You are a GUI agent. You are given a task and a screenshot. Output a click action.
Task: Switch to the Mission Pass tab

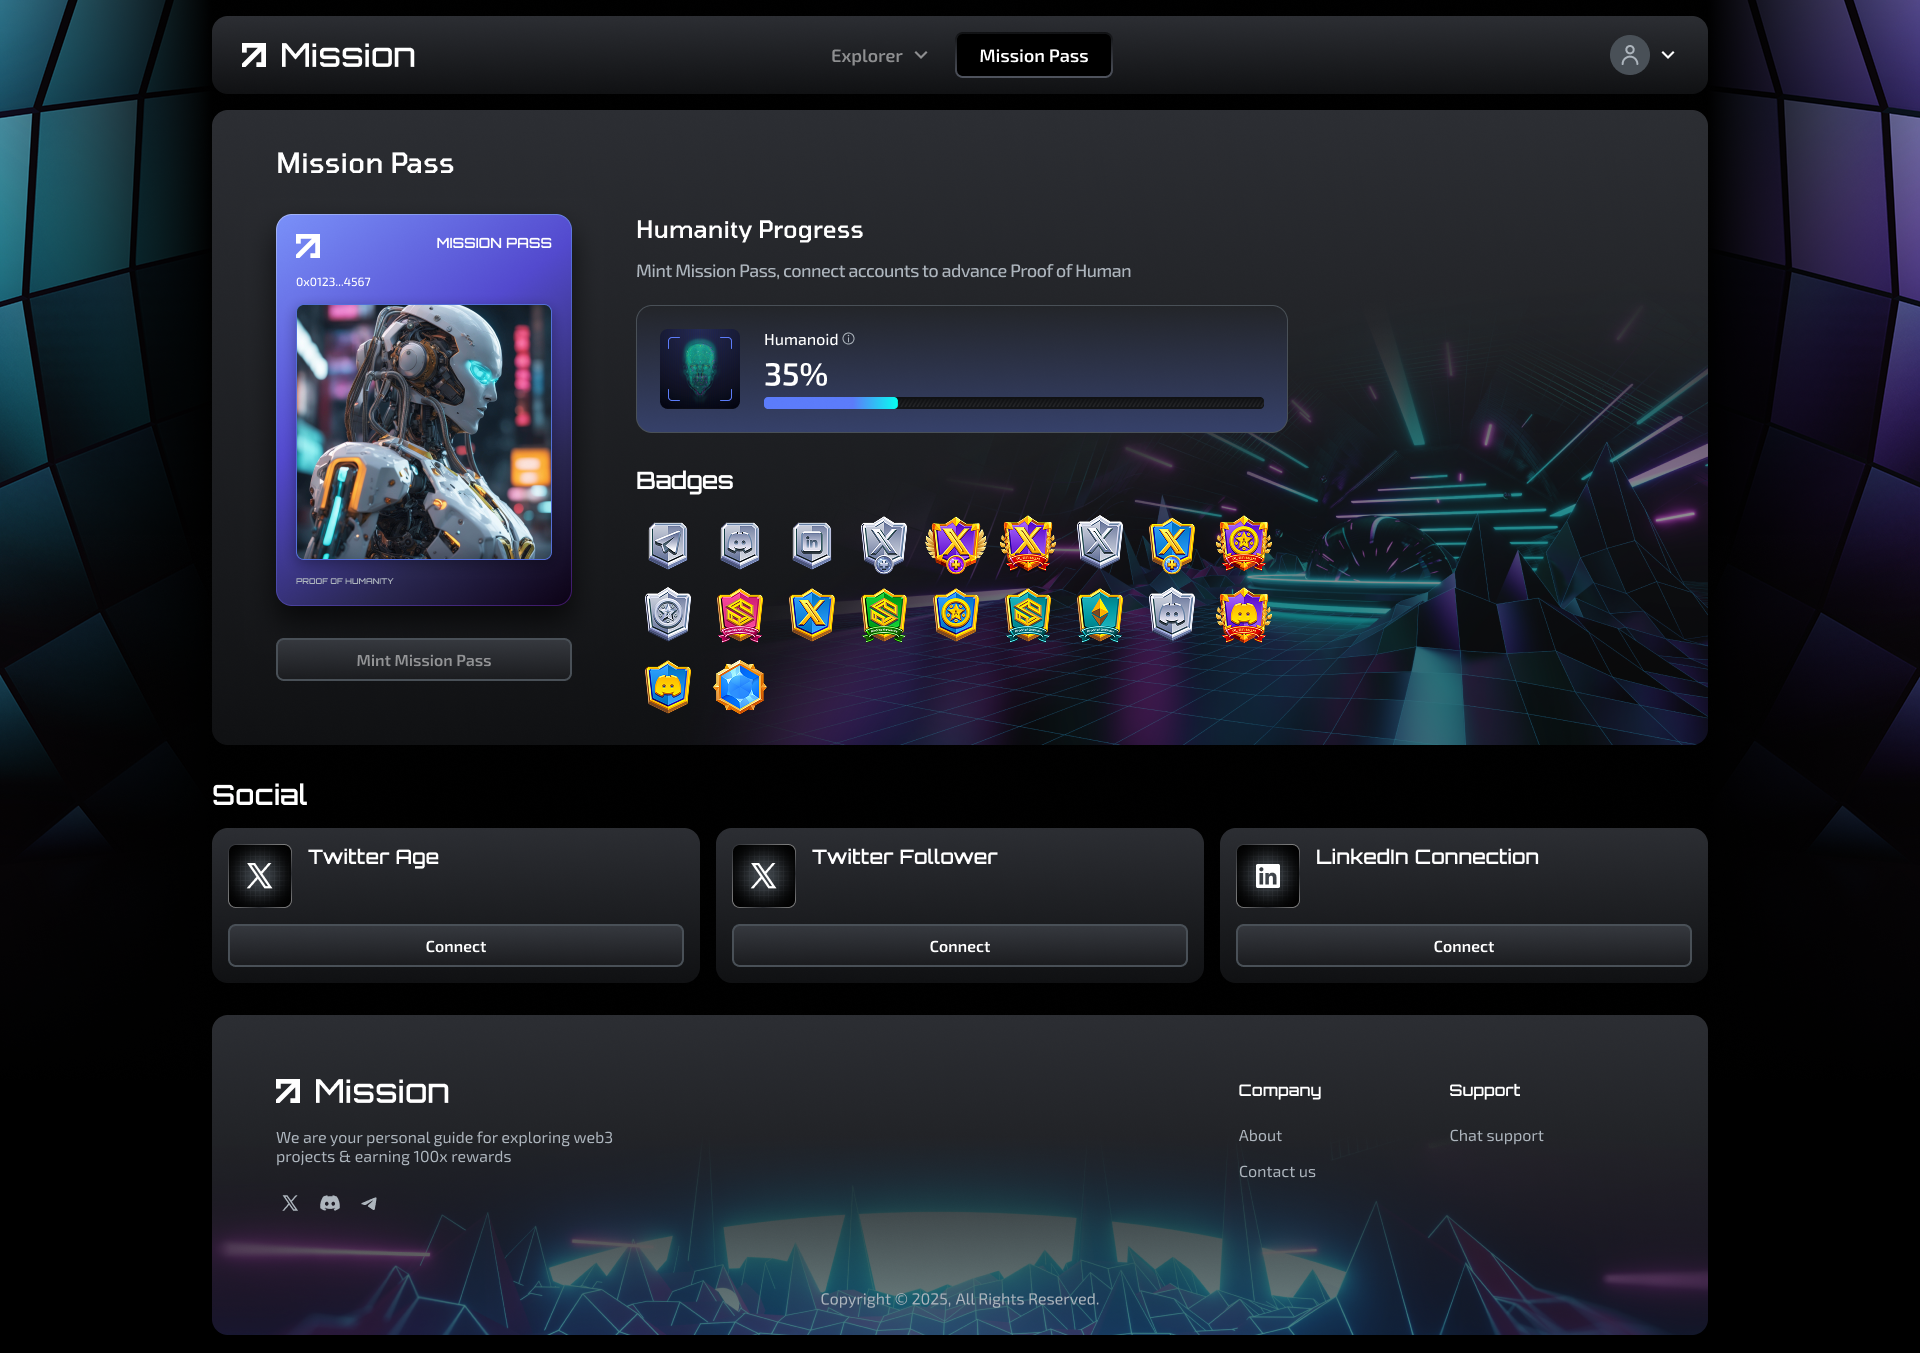tap(1033, 56)
